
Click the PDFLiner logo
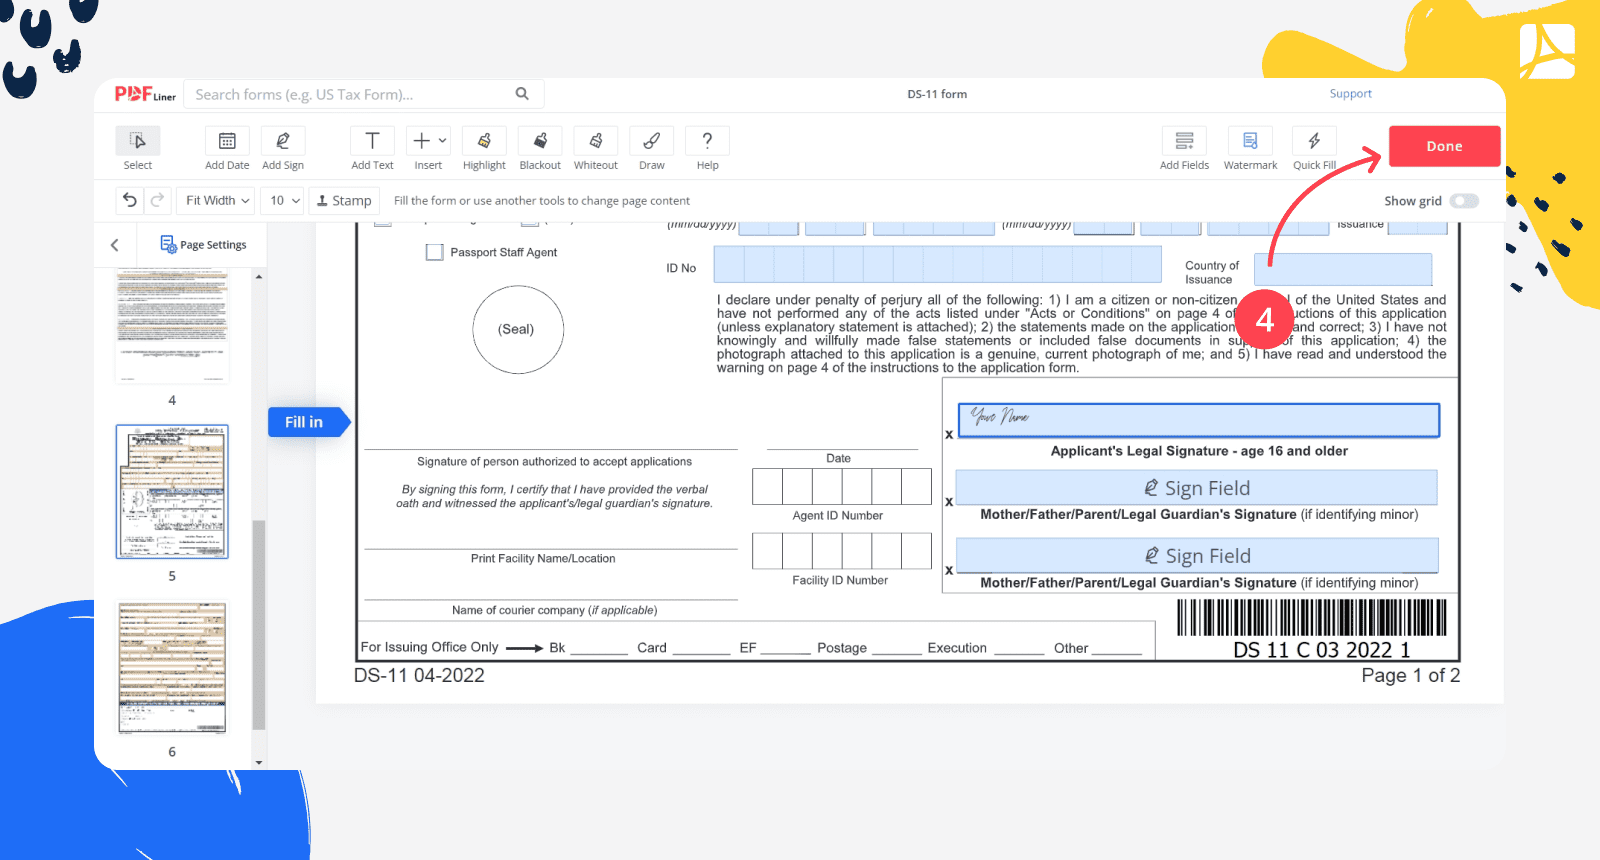click(145, 94)
